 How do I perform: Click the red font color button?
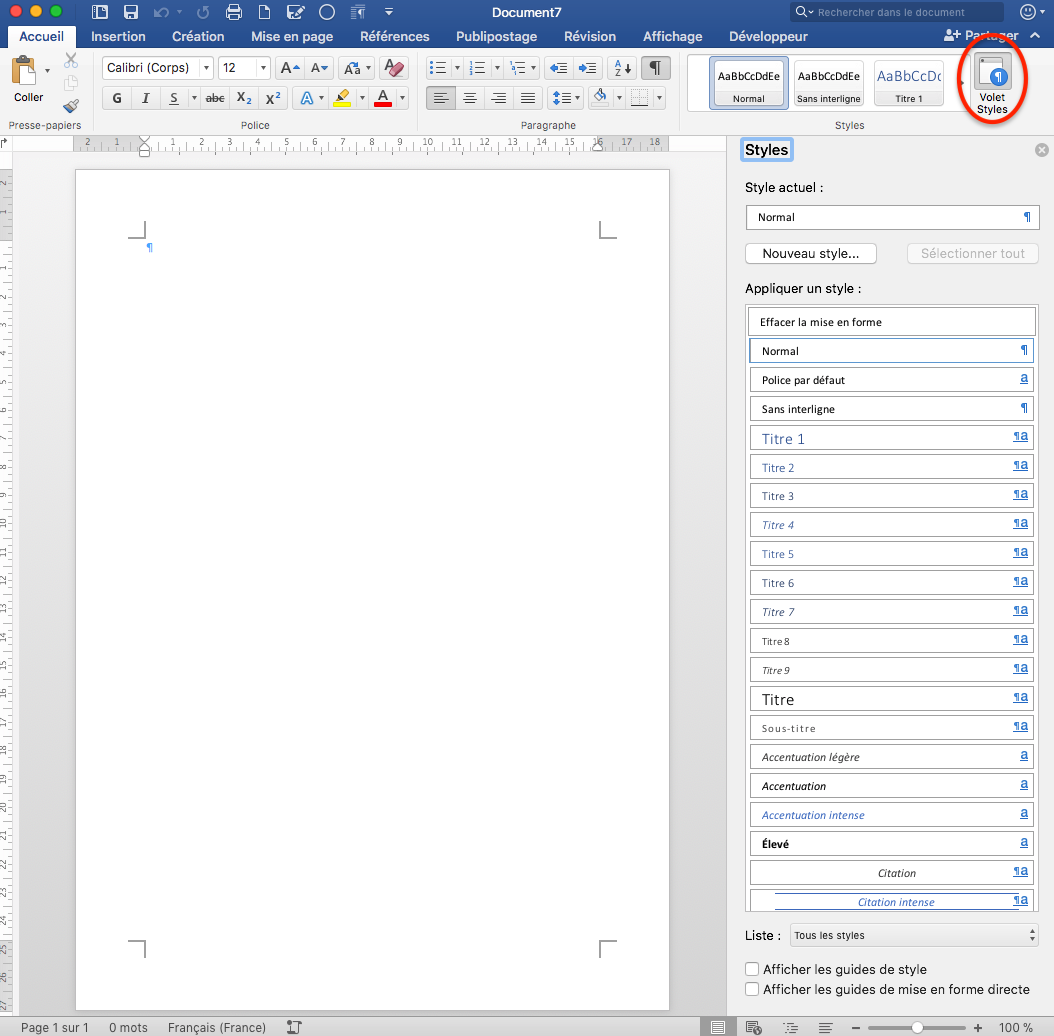pyautogui.click(x=383, y=98)
